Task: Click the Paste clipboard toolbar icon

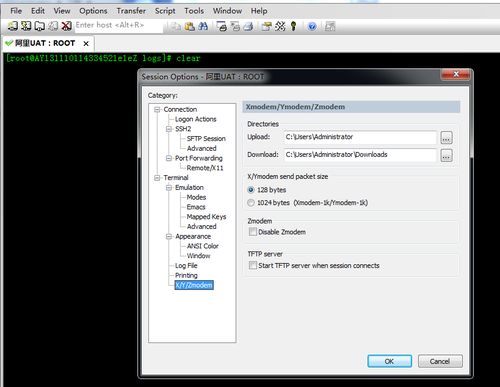Action: 190,26
